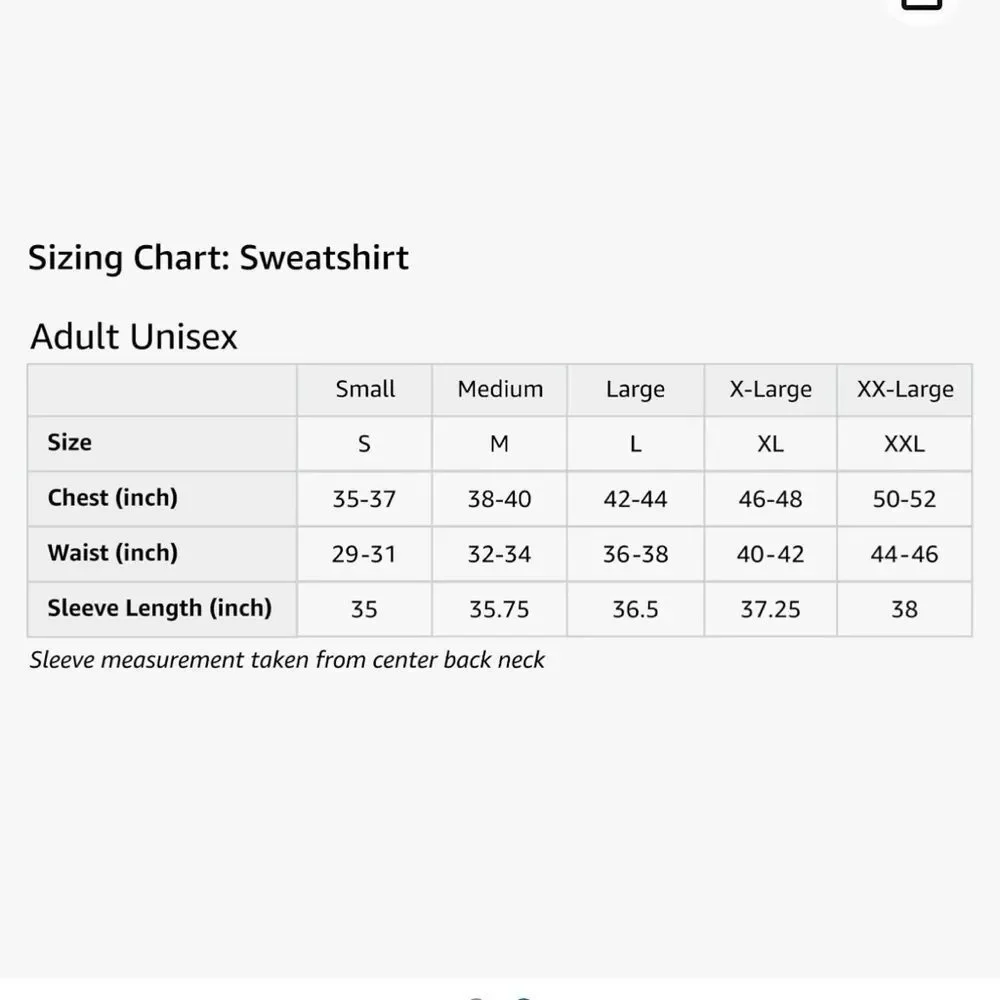Select the 'Large' column header
Screen dimensions: 1000x1000
coord(635,389)
